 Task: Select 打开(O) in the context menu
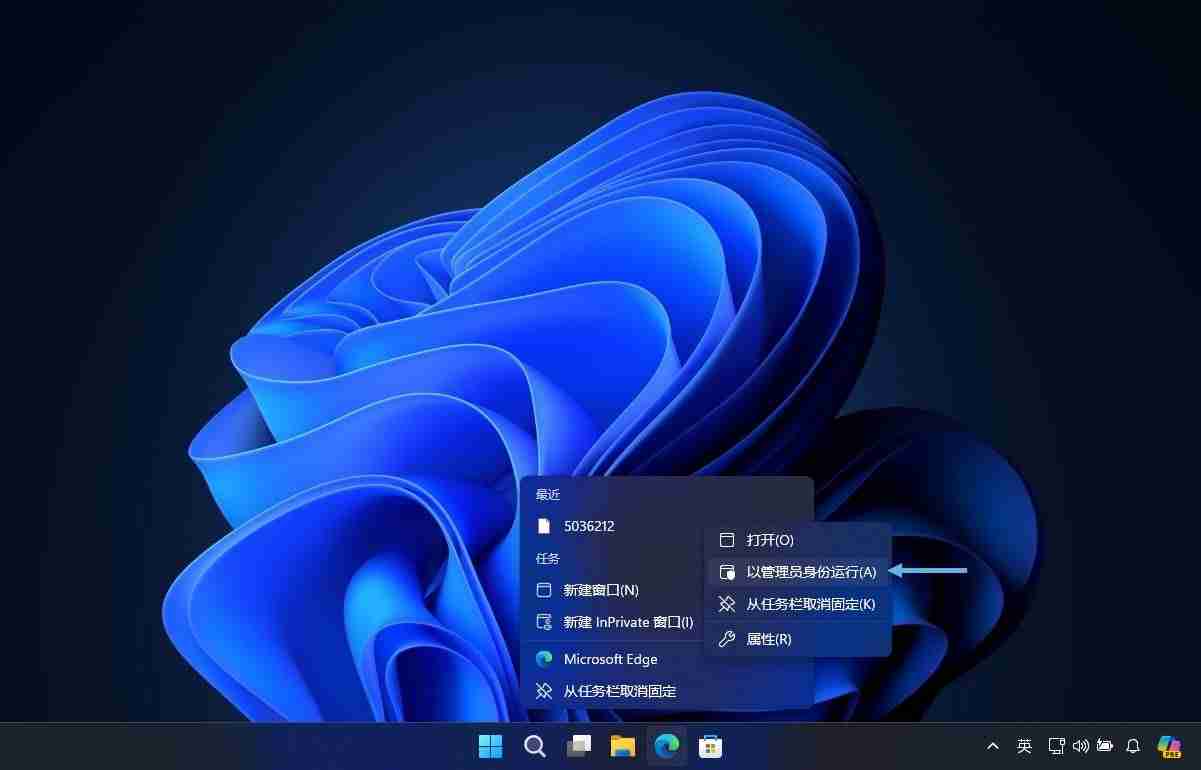coord(768,540)
